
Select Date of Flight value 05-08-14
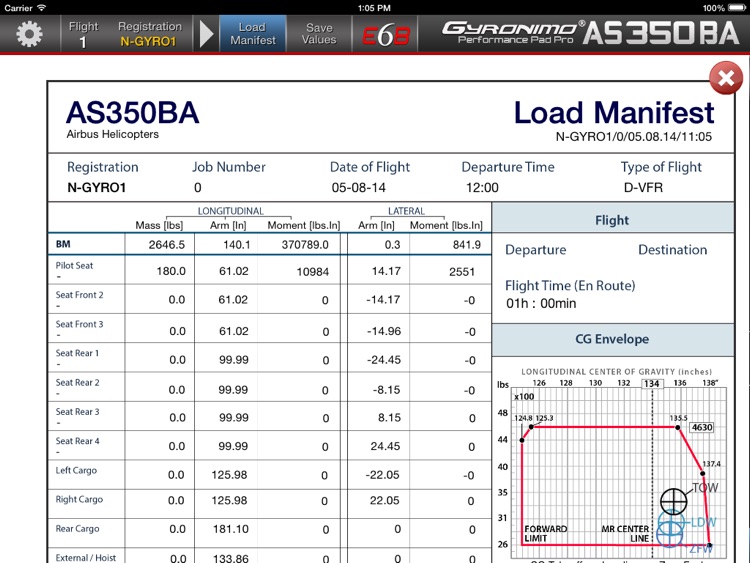pyautogui.click(x=358, y=188)
